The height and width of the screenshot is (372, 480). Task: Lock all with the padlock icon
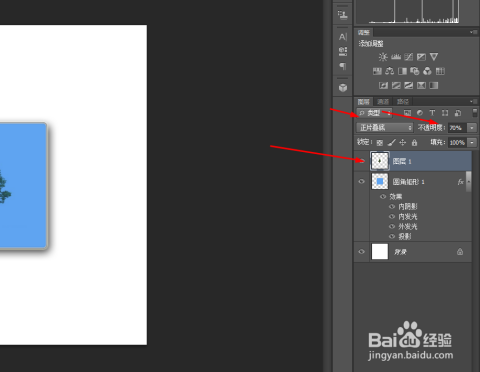(x=414, y=143)
